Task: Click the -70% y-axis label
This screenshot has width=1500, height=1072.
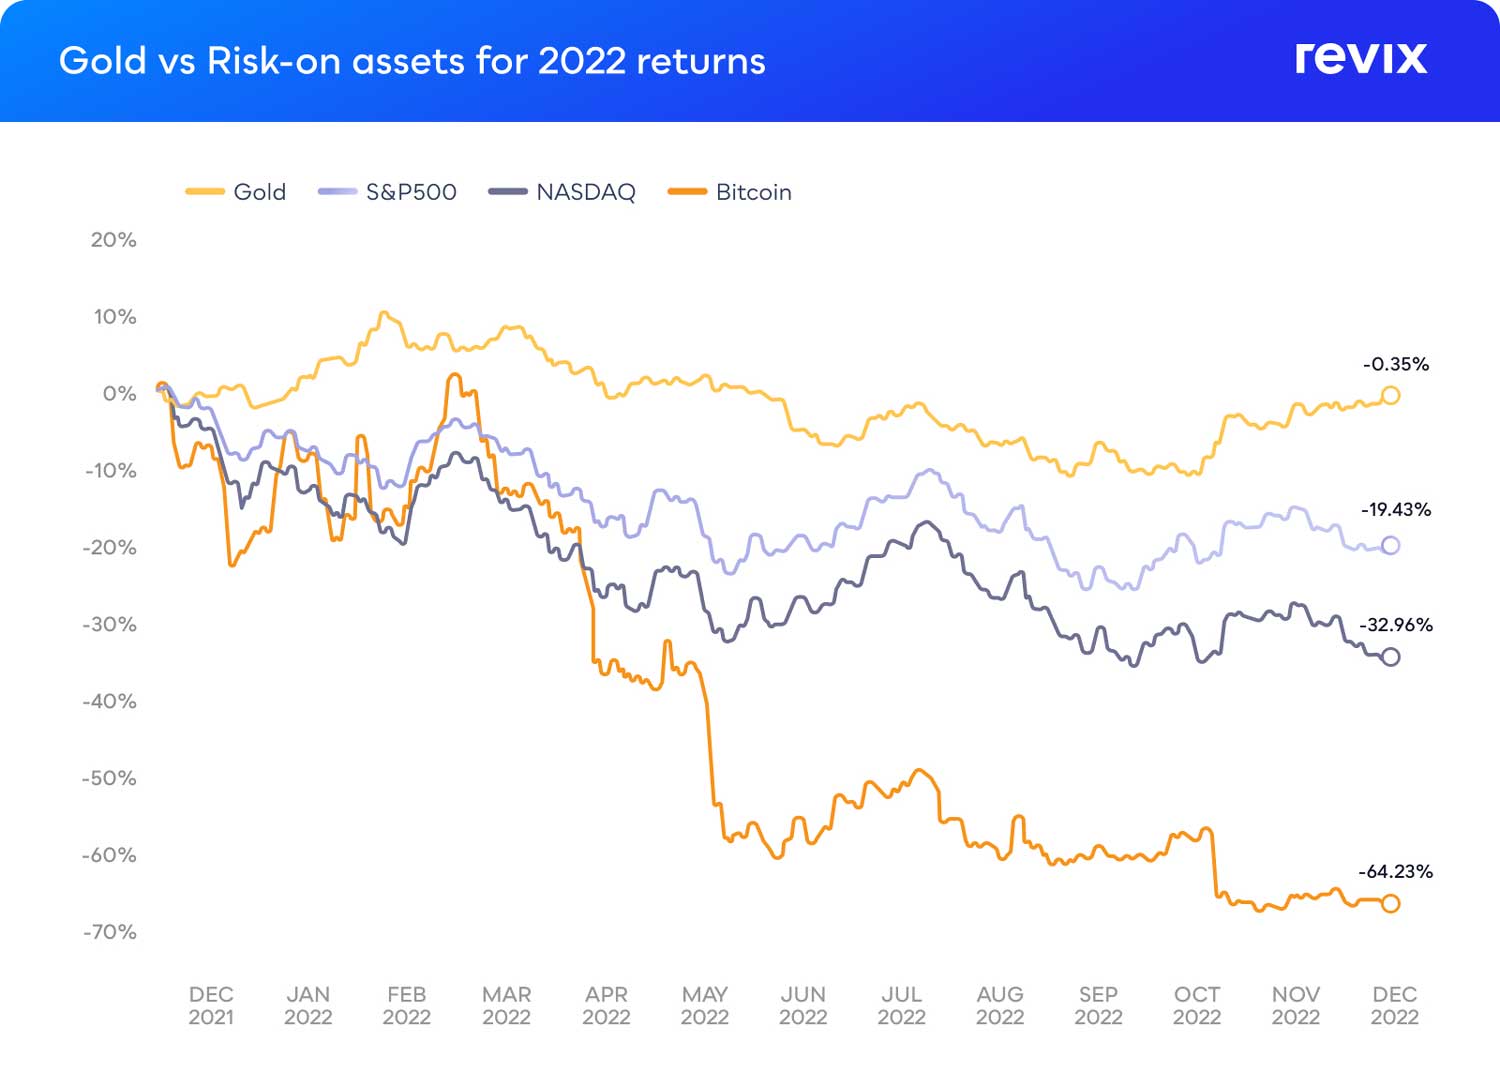Action: pyautogui.click(x=109, y=932)
